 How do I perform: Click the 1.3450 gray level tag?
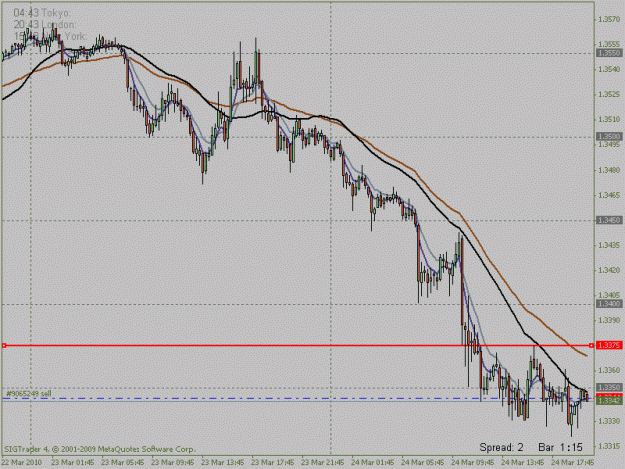click(x=609, y=220)
